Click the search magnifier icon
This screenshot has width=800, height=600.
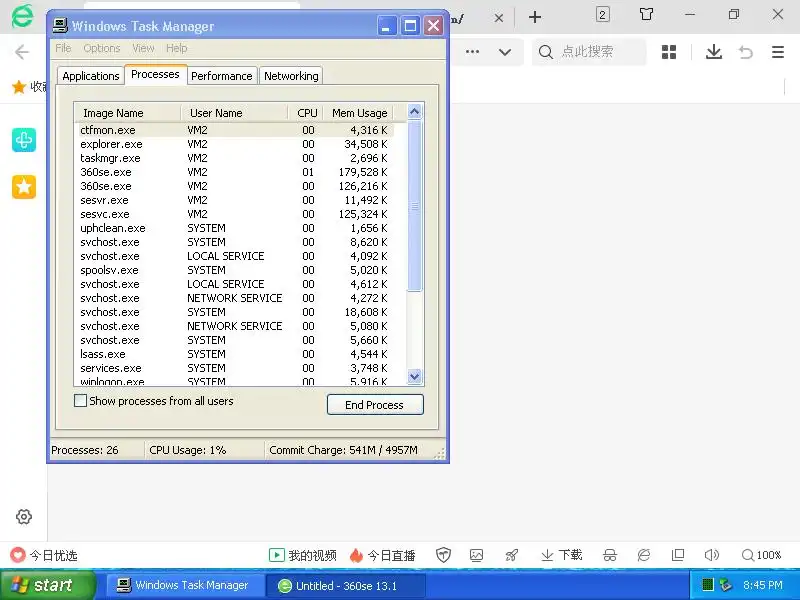[x=545, y=52]
